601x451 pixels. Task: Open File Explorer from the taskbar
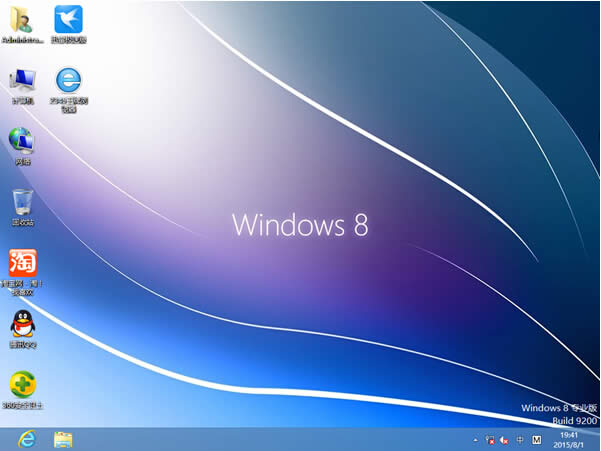pyautogui.click(x=63, y=439)
